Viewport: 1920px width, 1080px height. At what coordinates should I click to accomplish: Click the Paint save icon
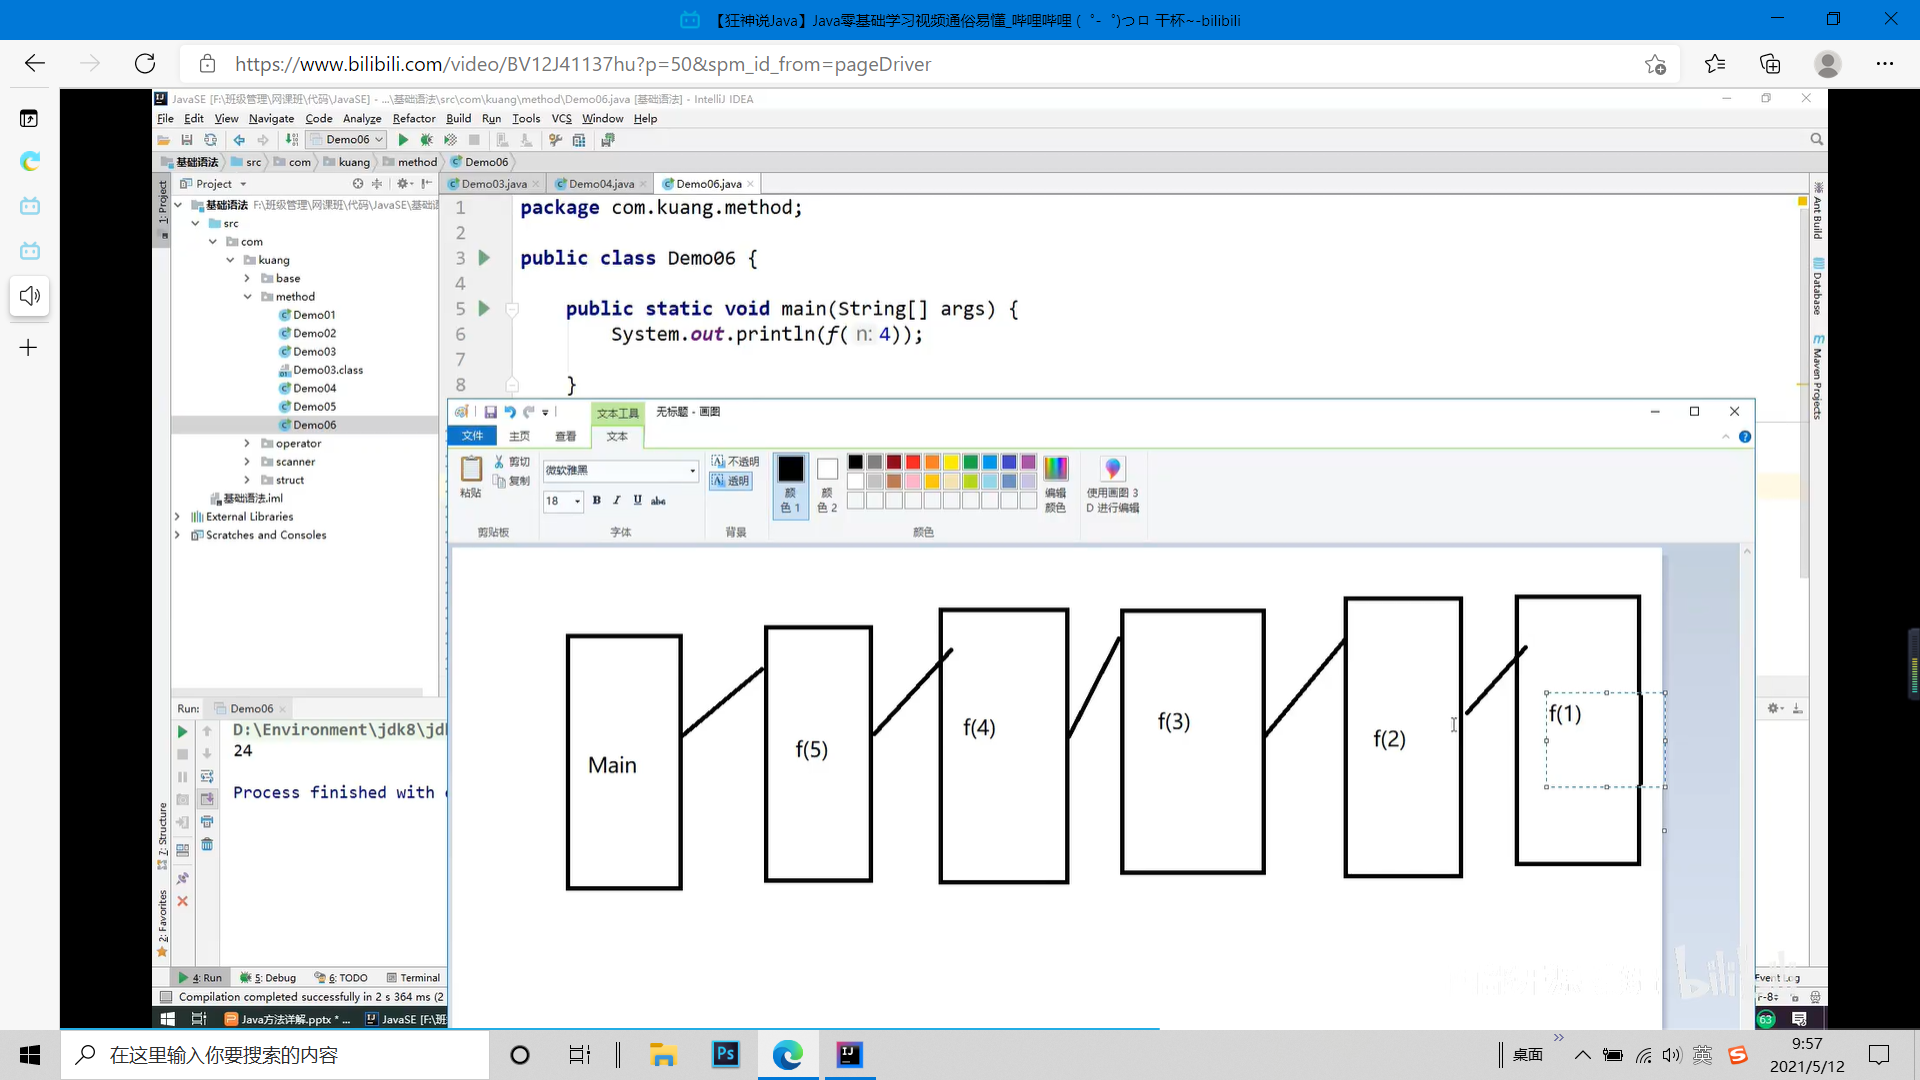(x=490, y=412)
